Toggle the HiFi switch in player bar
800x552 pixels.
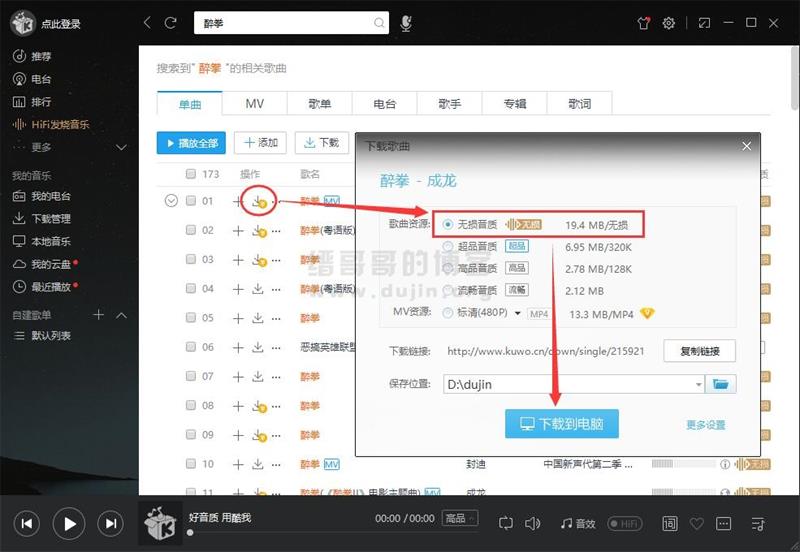(x=625, y=523)
